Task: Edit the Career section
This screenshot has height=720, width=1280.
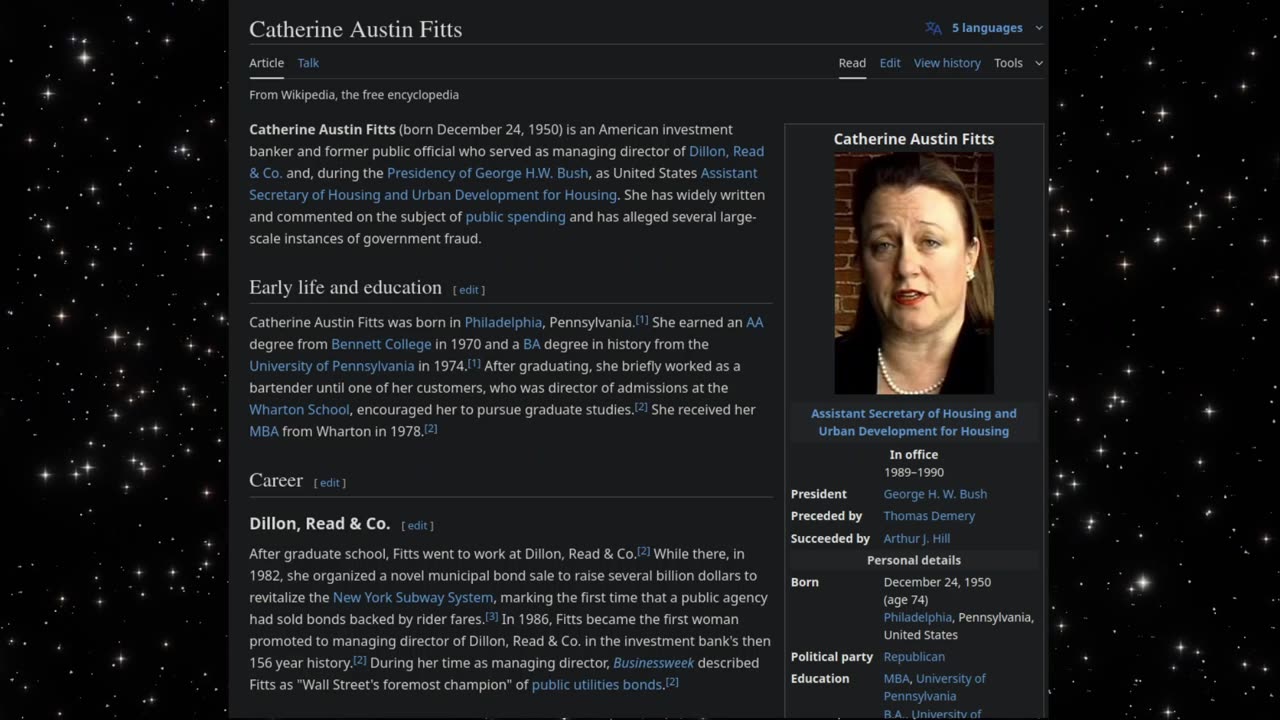Action: click(x=330, y=483)
